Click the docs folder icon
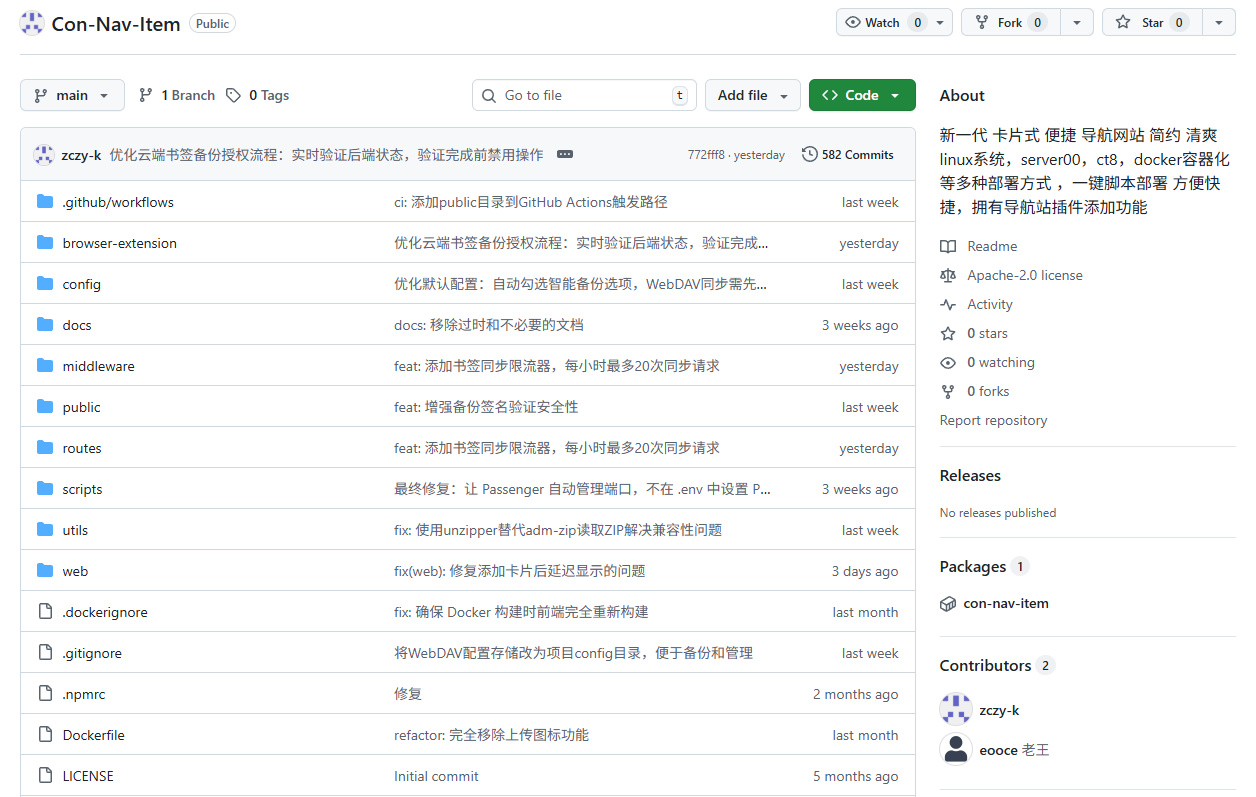This screenshot has height=797, width=1256. tap(45, 325)
